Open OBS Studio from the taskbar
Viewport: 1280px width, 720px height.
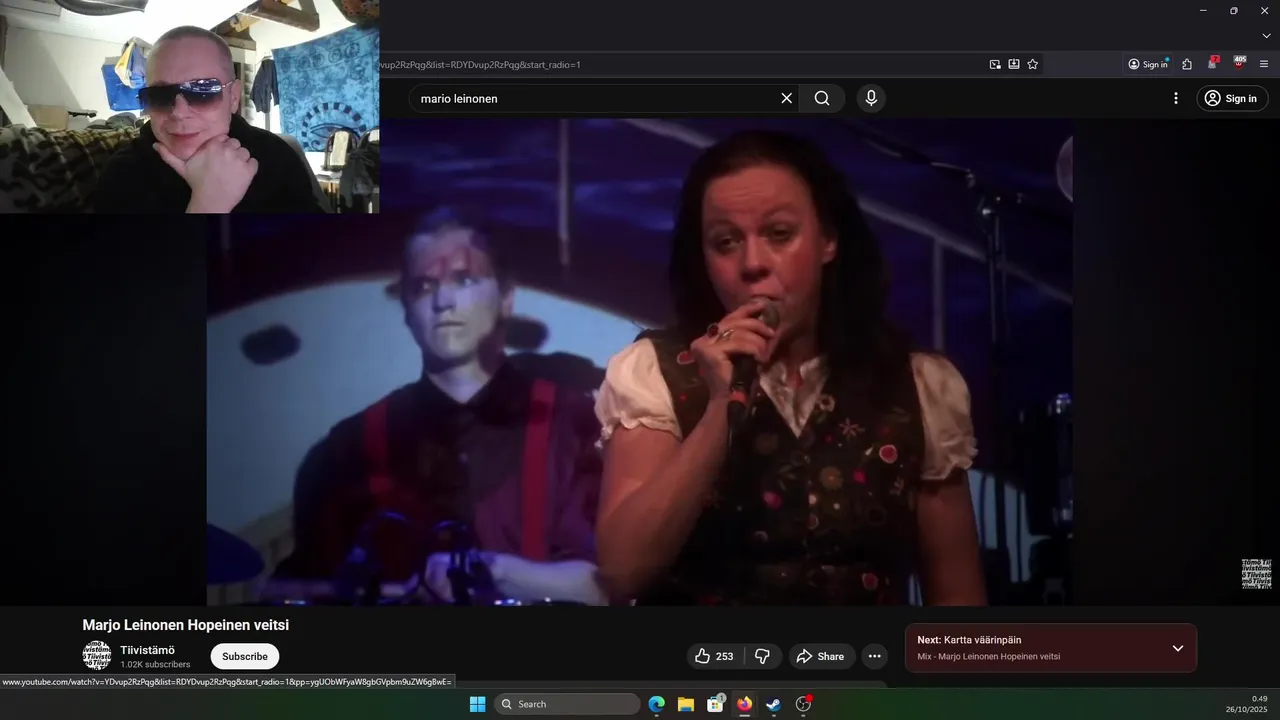(x=803, y=704)
